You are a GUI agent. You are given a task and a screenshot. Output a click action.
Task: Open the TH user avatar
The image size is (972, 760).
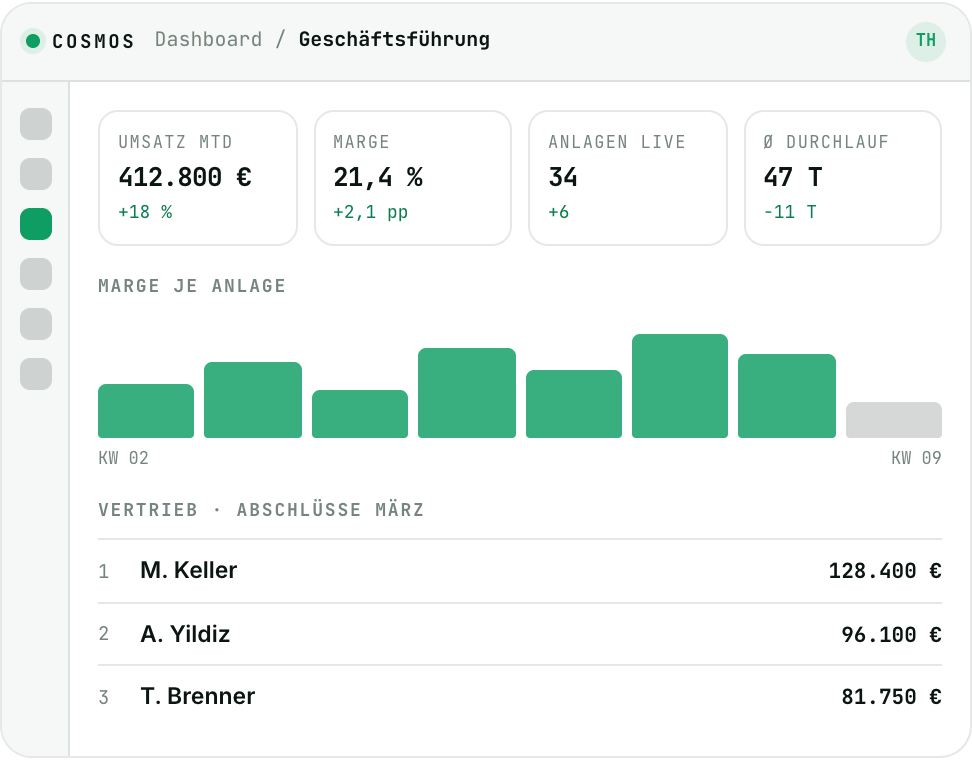click(926, 42)
